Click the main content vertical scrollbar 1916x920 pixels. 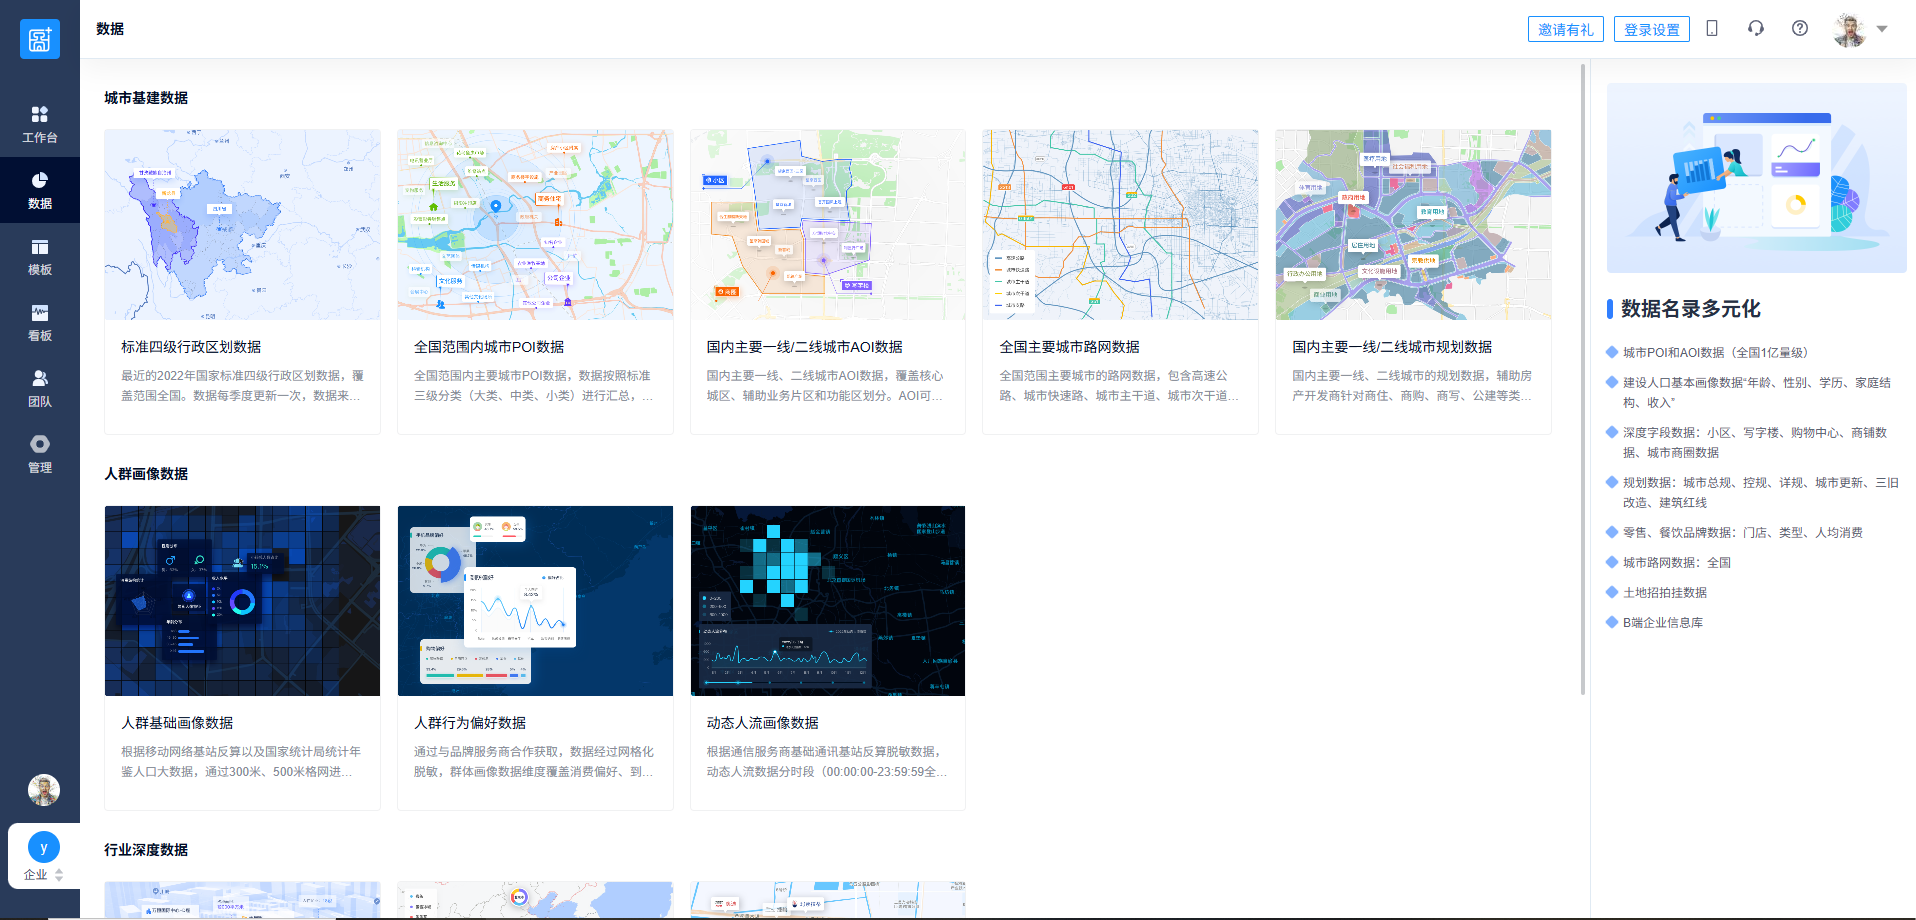1583,380
